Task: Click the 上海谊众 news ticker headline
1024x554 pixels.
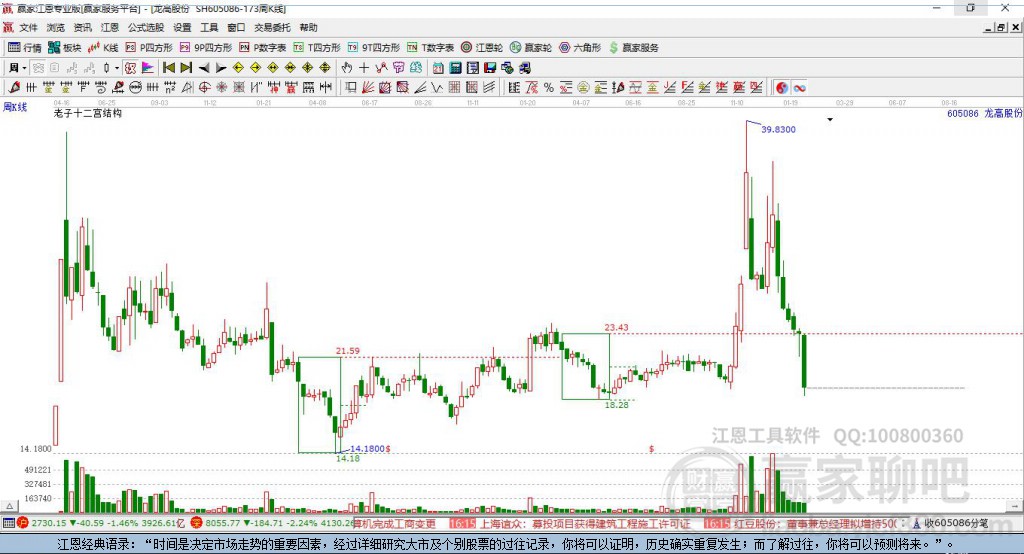Action: point(585,523)
